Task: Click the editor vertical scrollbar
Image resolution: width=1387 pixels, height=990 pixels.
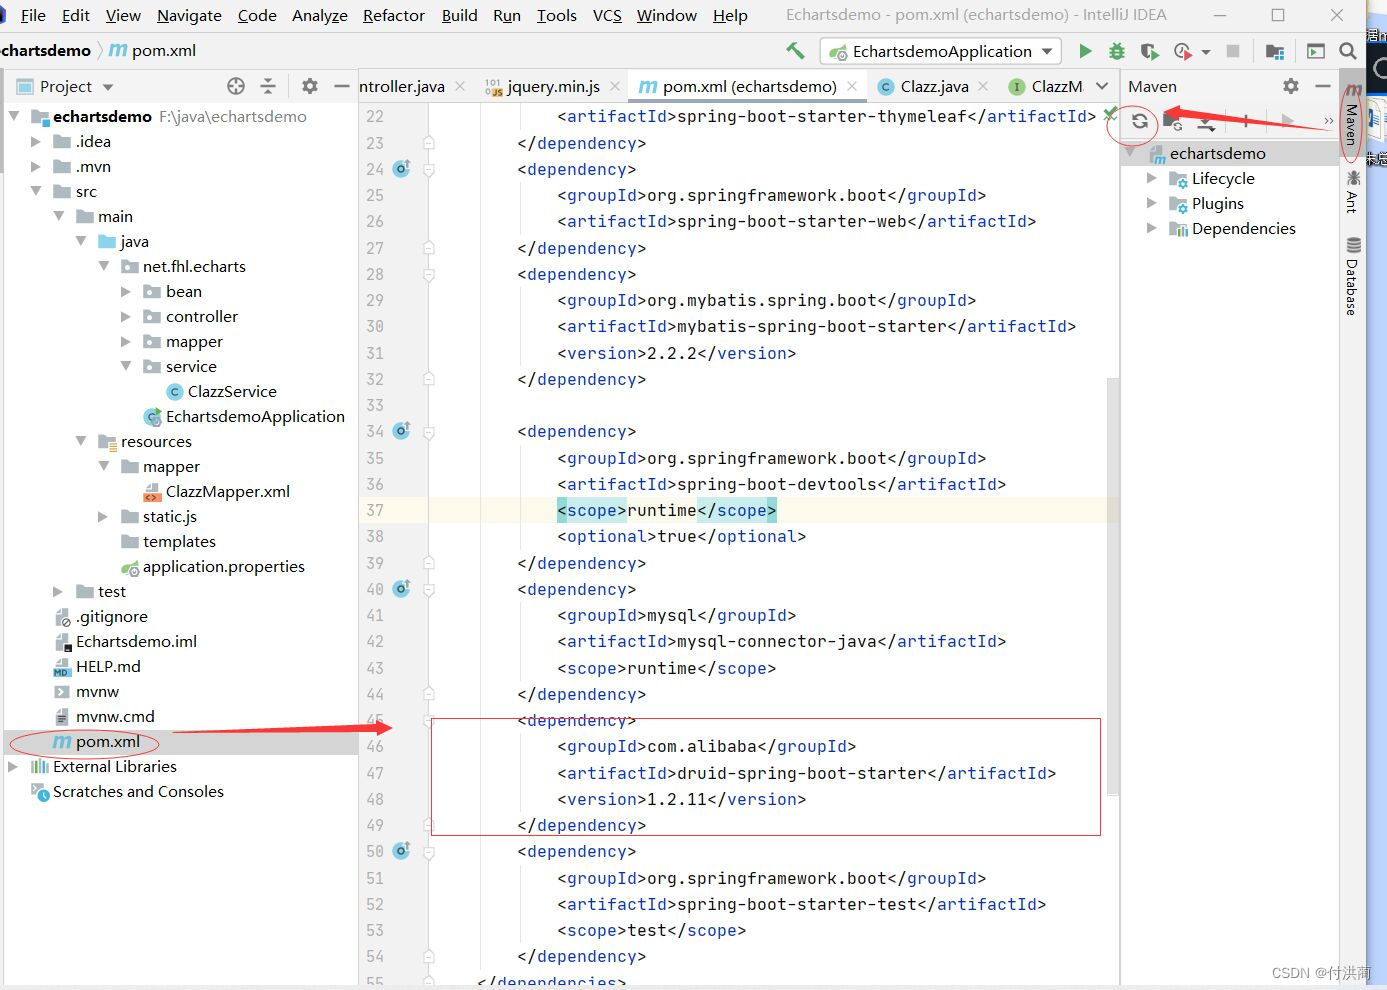Action: point(1113,585)
